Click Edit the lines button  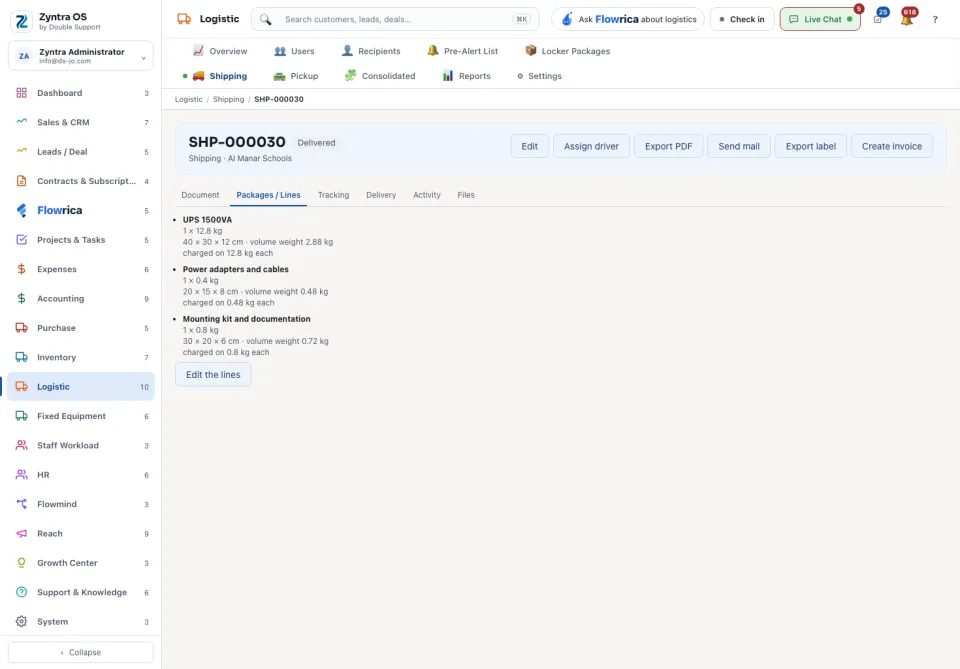[x=213, y=375]
